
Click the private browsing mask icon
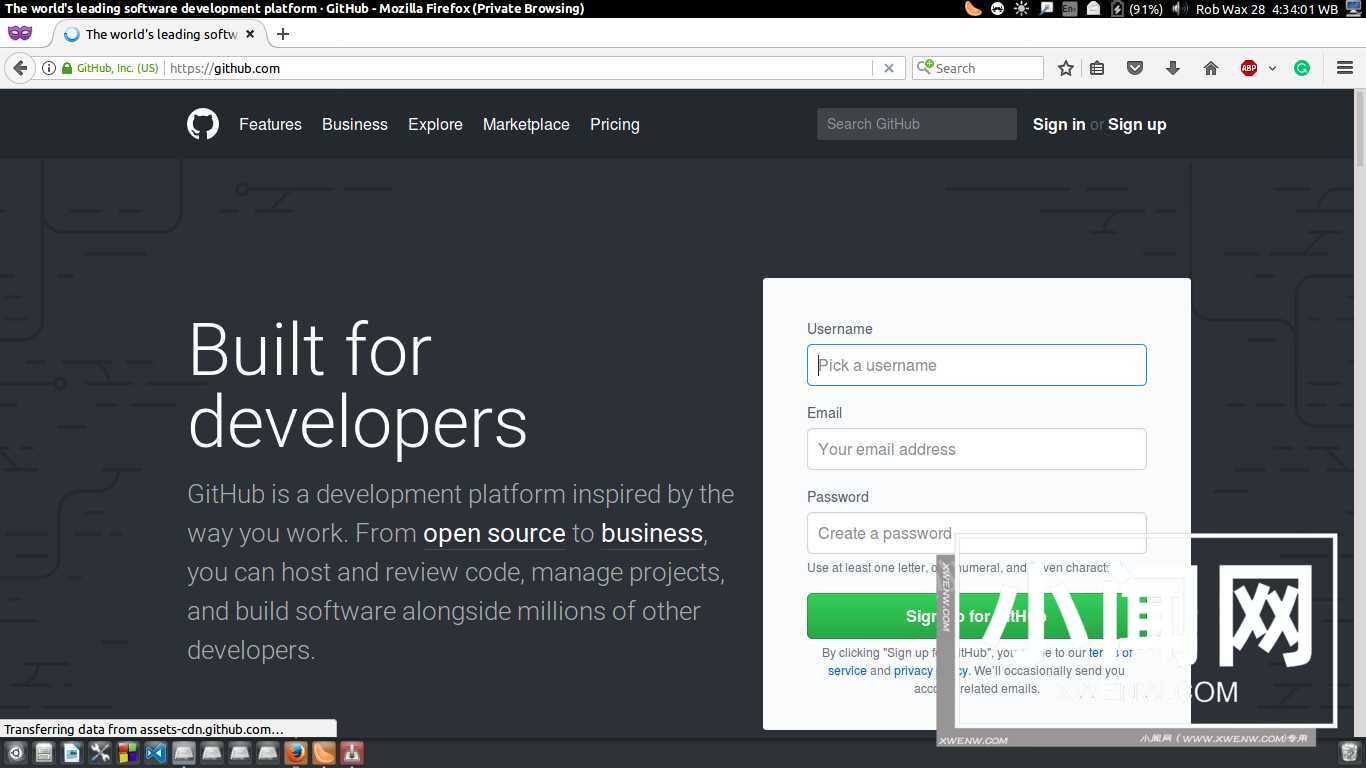coord(20,33)
